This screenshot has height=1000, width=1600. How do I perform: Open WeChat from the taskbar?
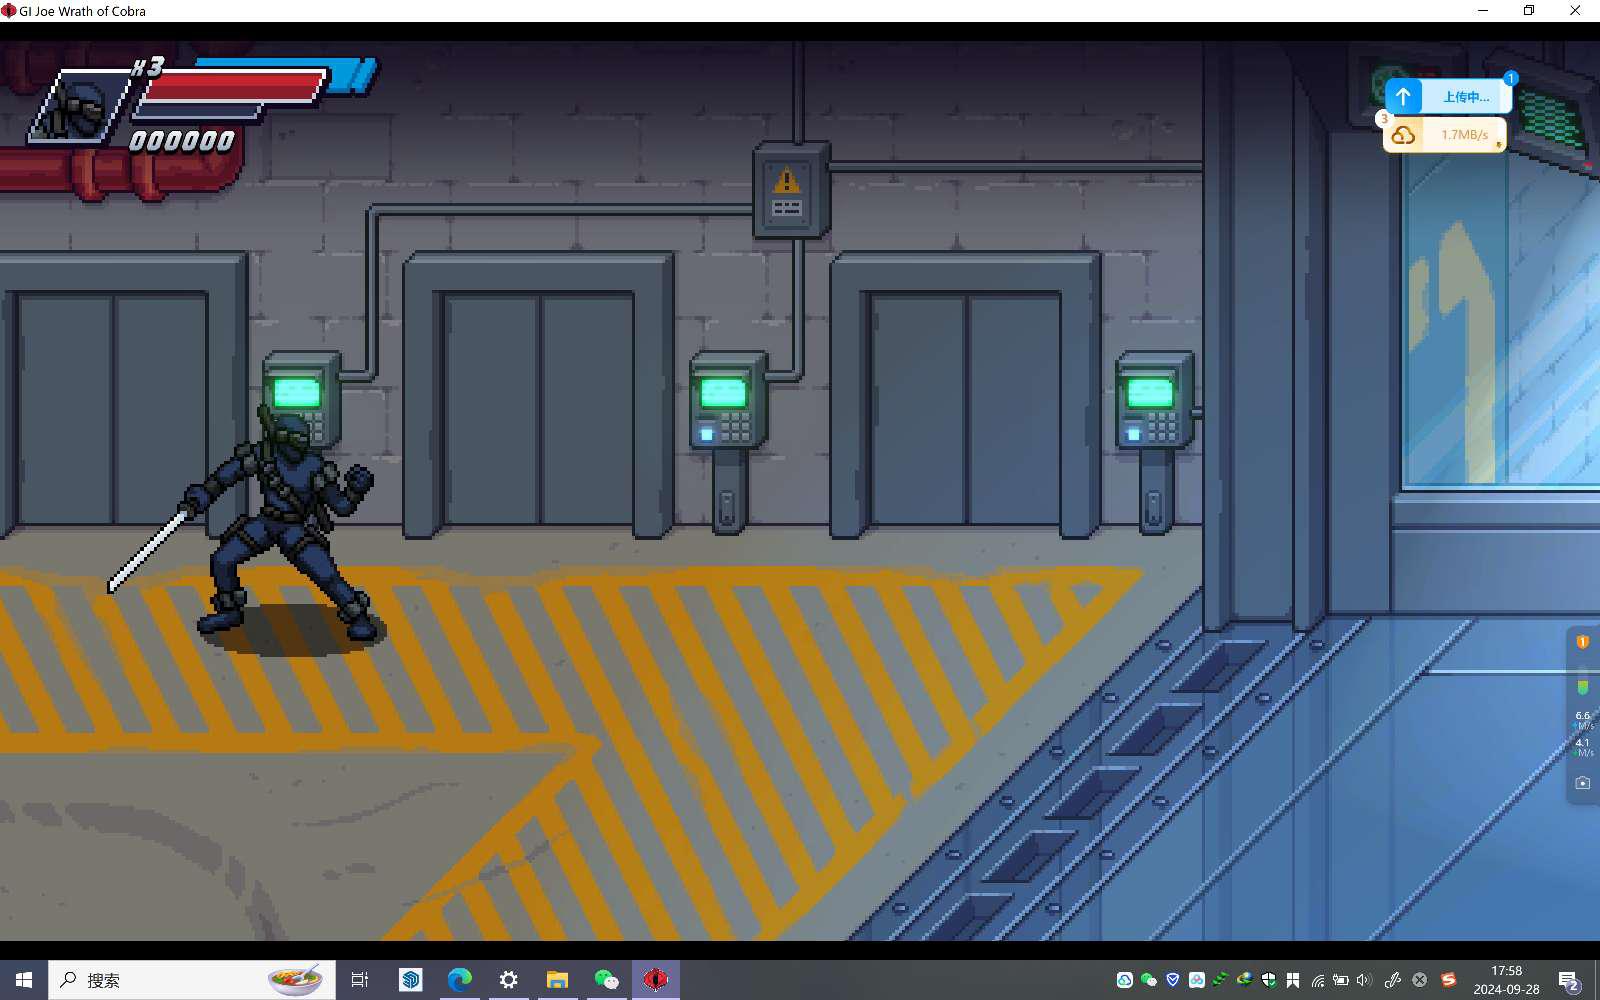coord(606,980)
